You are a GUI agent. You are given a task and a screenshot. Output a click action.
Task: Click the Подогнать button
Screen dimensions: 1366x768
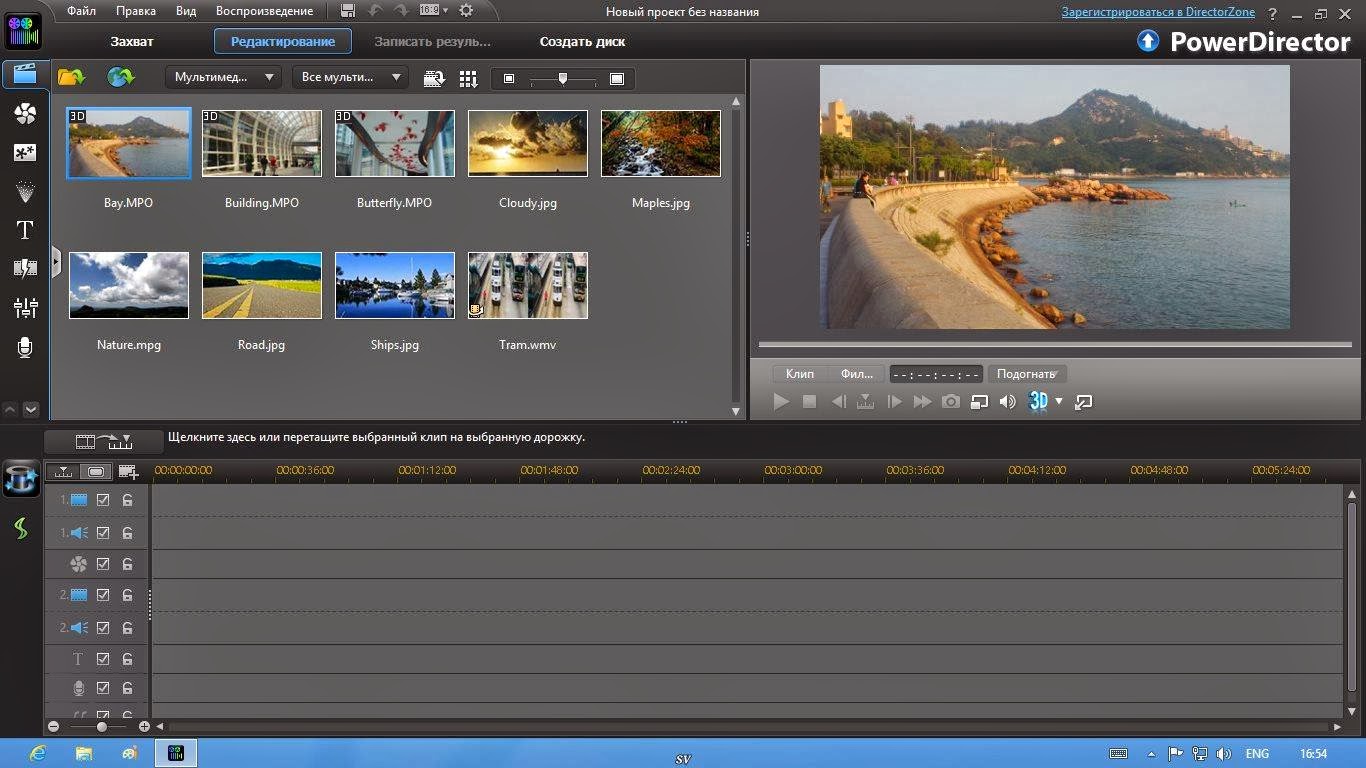tap(1027, 374)
